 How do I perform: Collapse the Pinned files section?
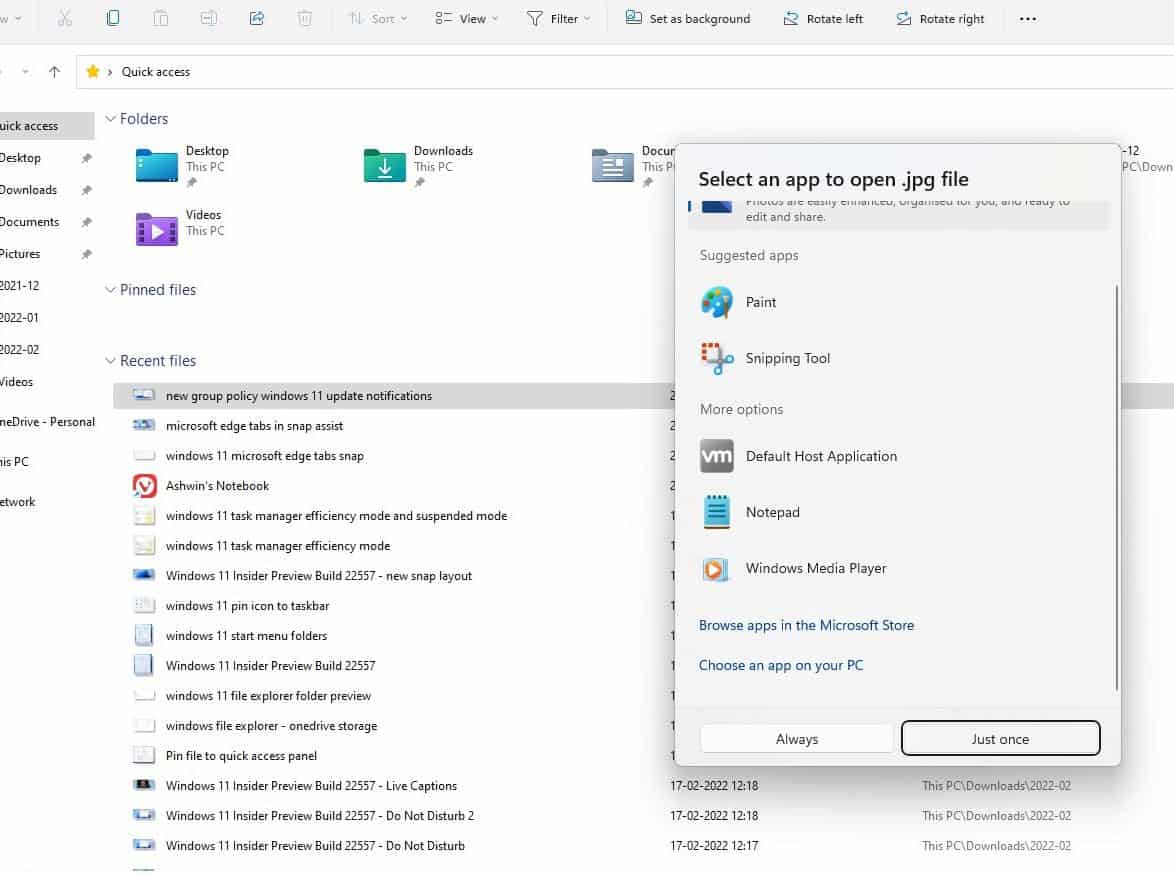coord(110,289)
